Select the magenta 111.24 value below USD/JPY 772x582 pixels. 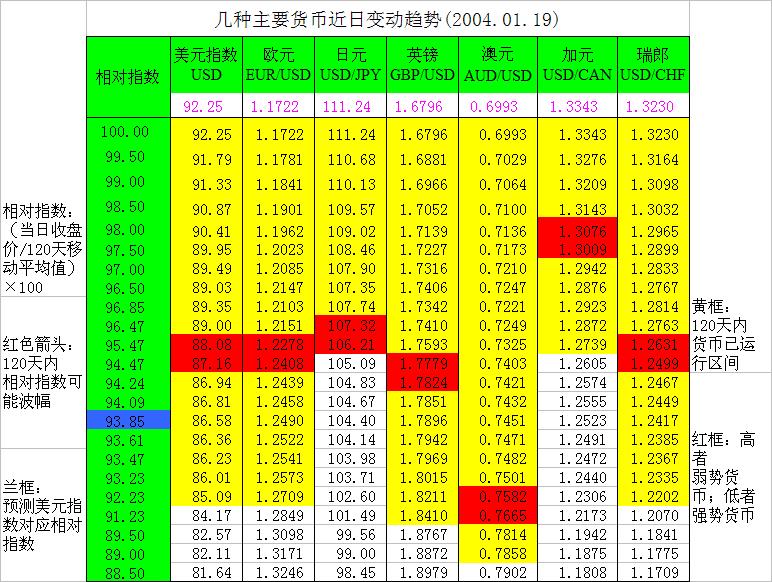(350, 106)
